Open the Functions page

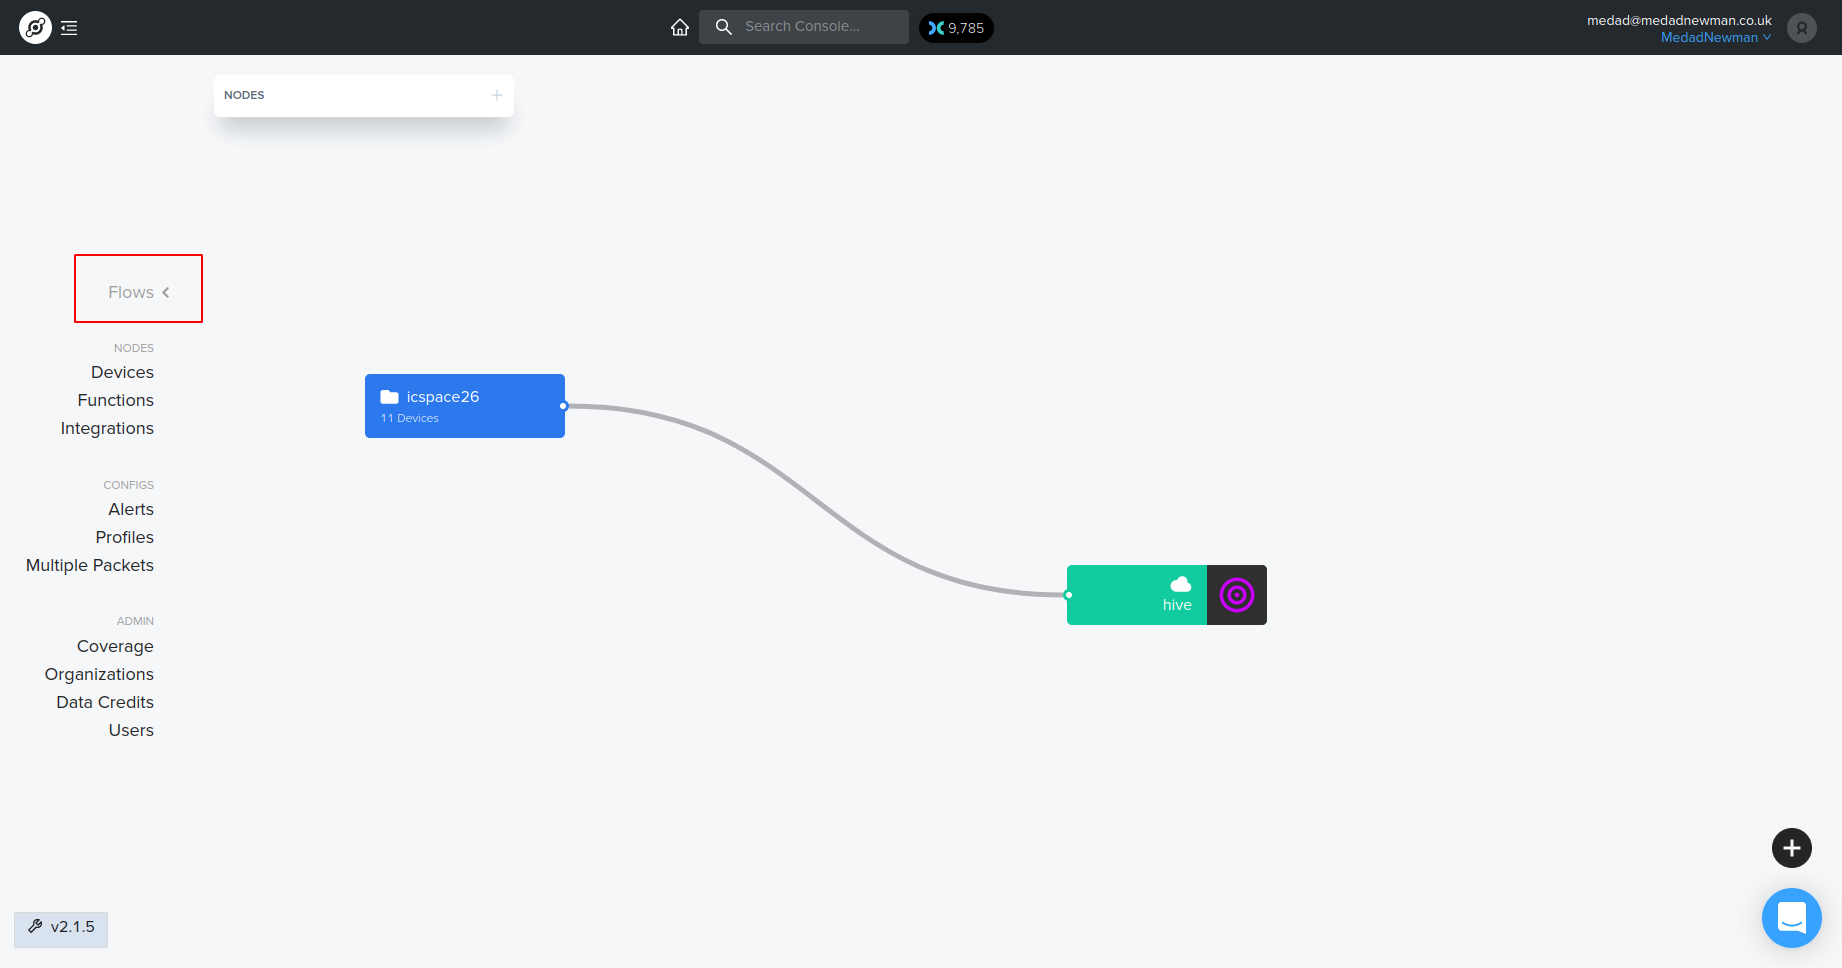click(116, 400)
